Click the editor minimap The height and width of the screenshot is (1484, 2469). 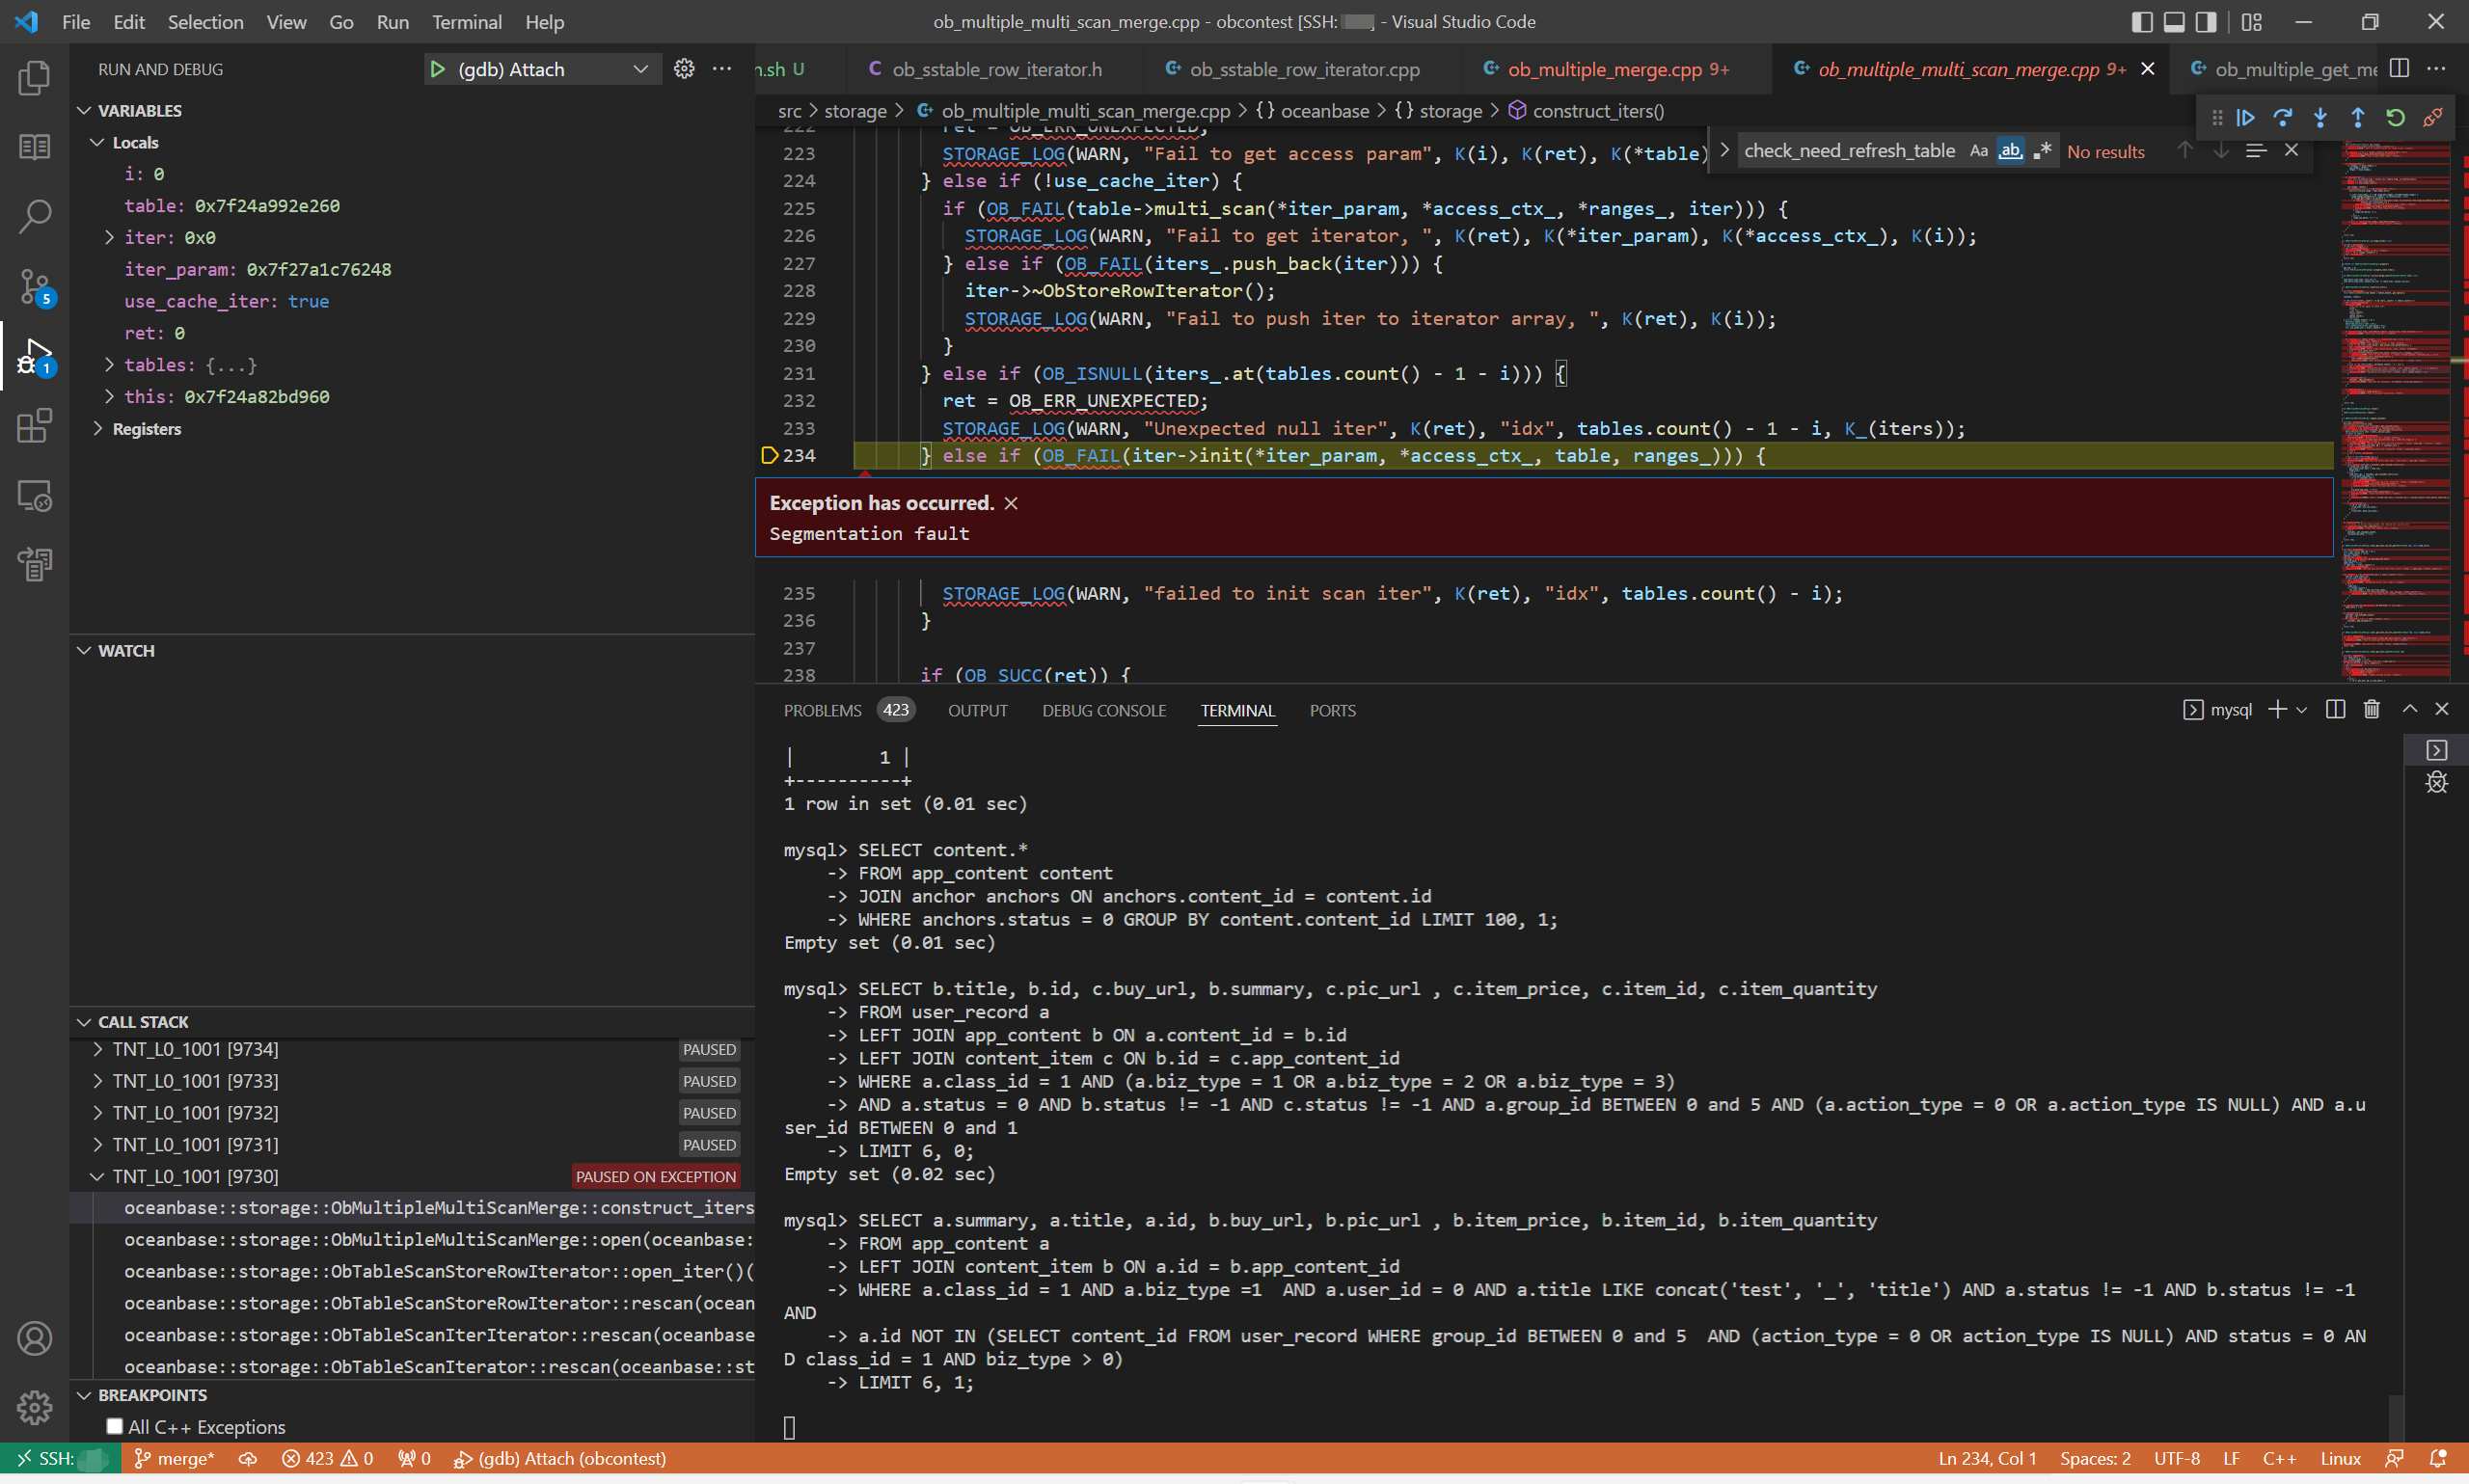click(2394, 410)
